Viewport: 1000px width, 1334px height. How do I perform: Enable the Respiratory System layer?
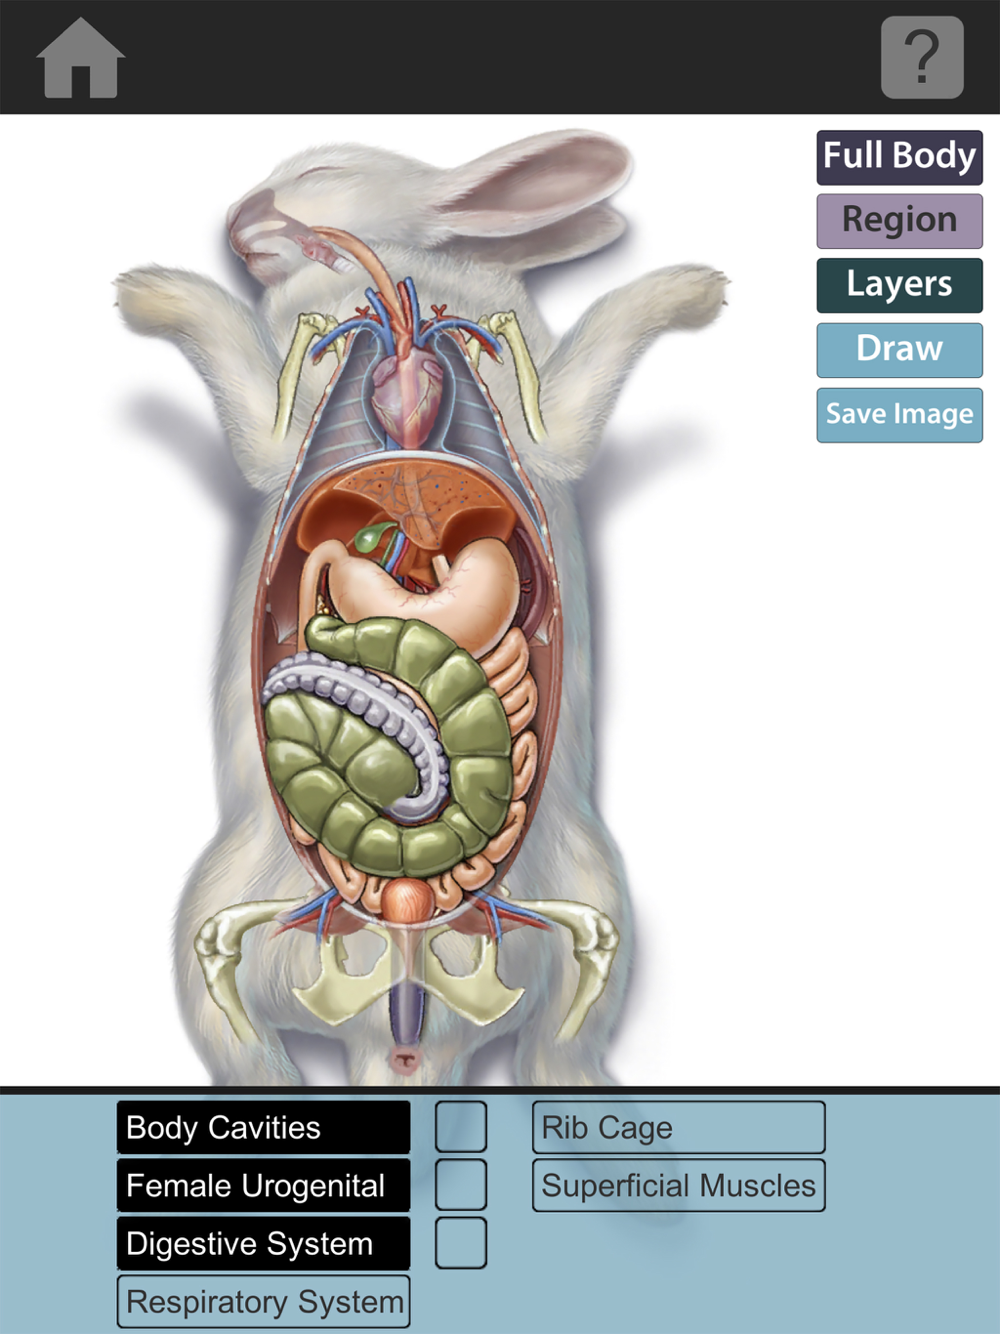(264, 1301)
